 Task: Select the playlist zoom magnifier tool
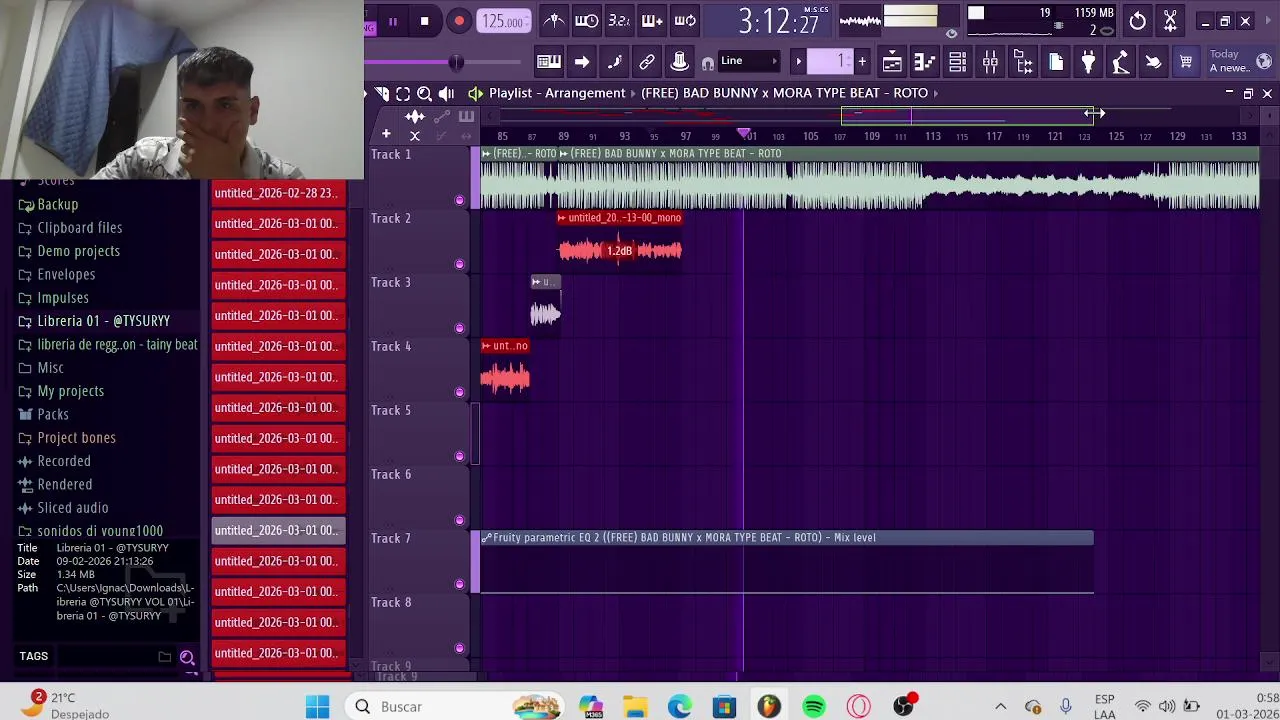[424, 93]
